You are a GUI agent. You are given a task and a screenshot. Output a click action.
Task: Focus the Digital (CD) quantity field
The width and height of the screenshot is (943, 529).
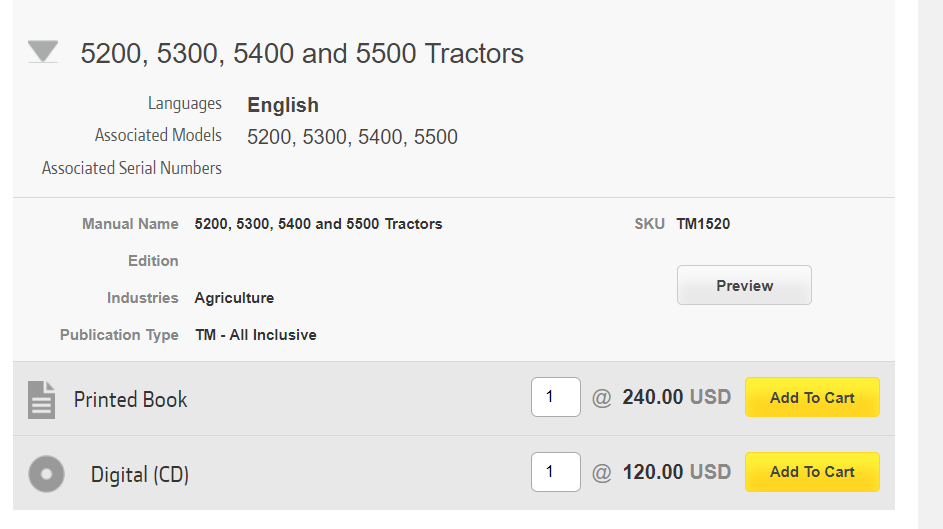pyautogui.click(x=555, y=472)
